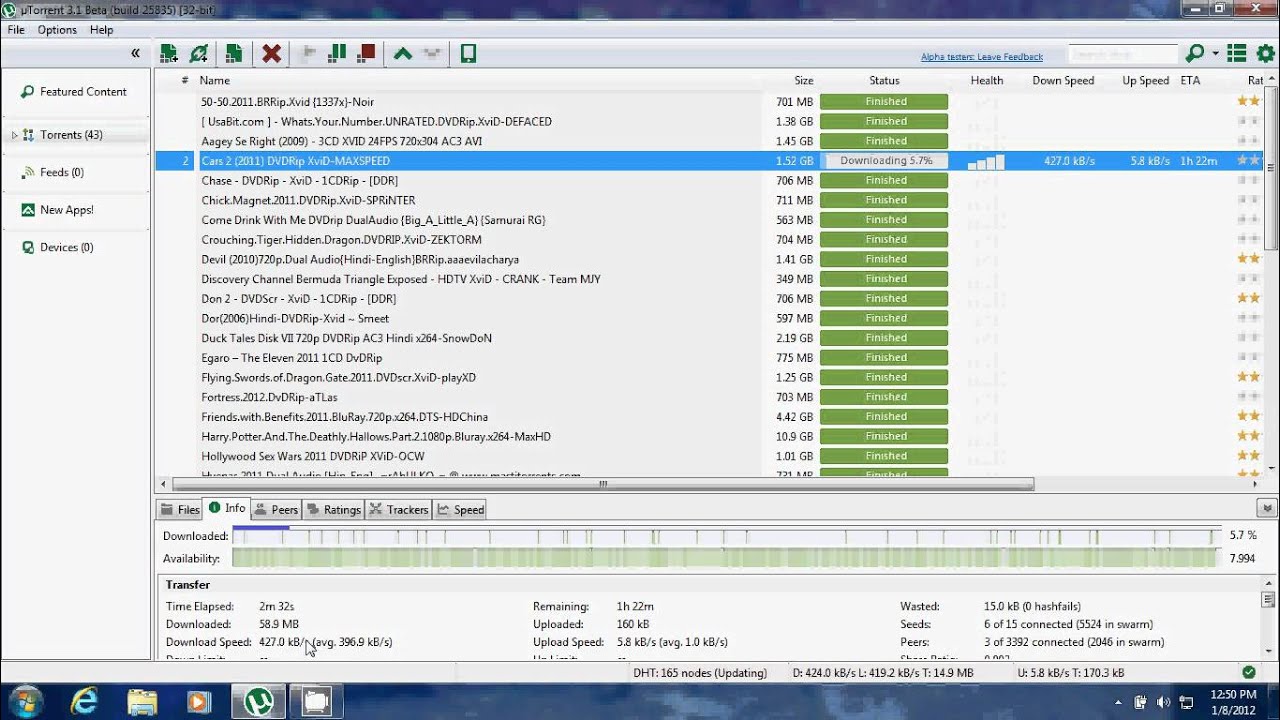The height and width of the screenshot is (720, 1280).
Task: Sort by the Status column header
Action: click(884, 81)
